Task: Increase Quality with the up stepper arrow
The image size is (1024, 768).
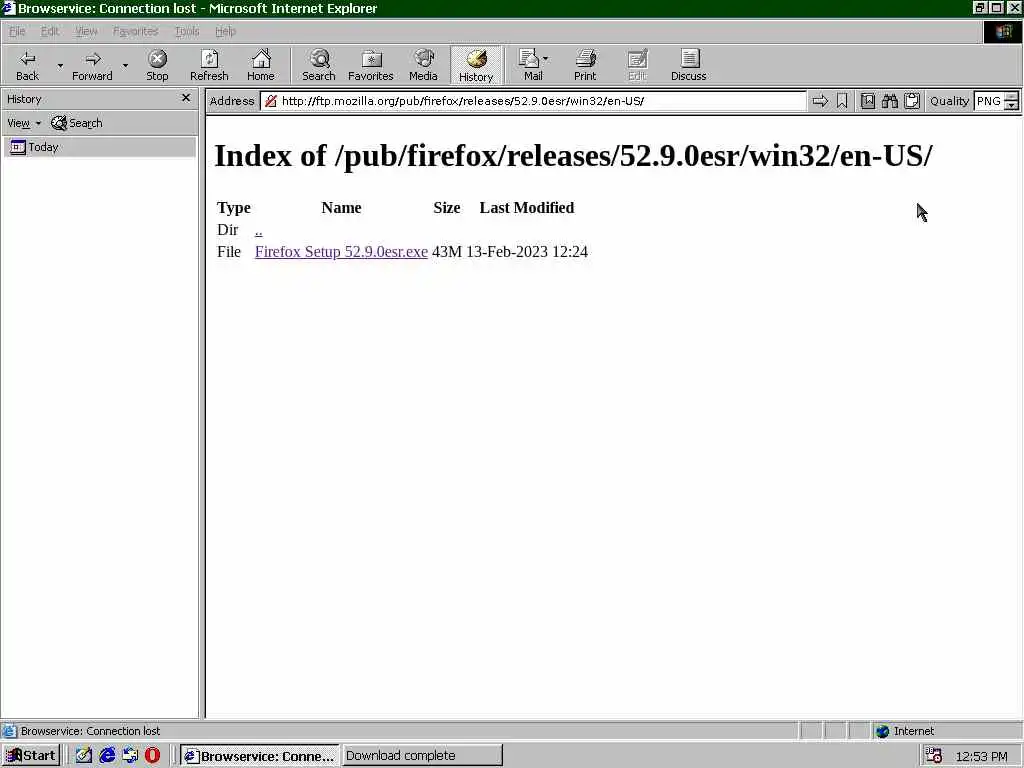Action: [1011, 97]
